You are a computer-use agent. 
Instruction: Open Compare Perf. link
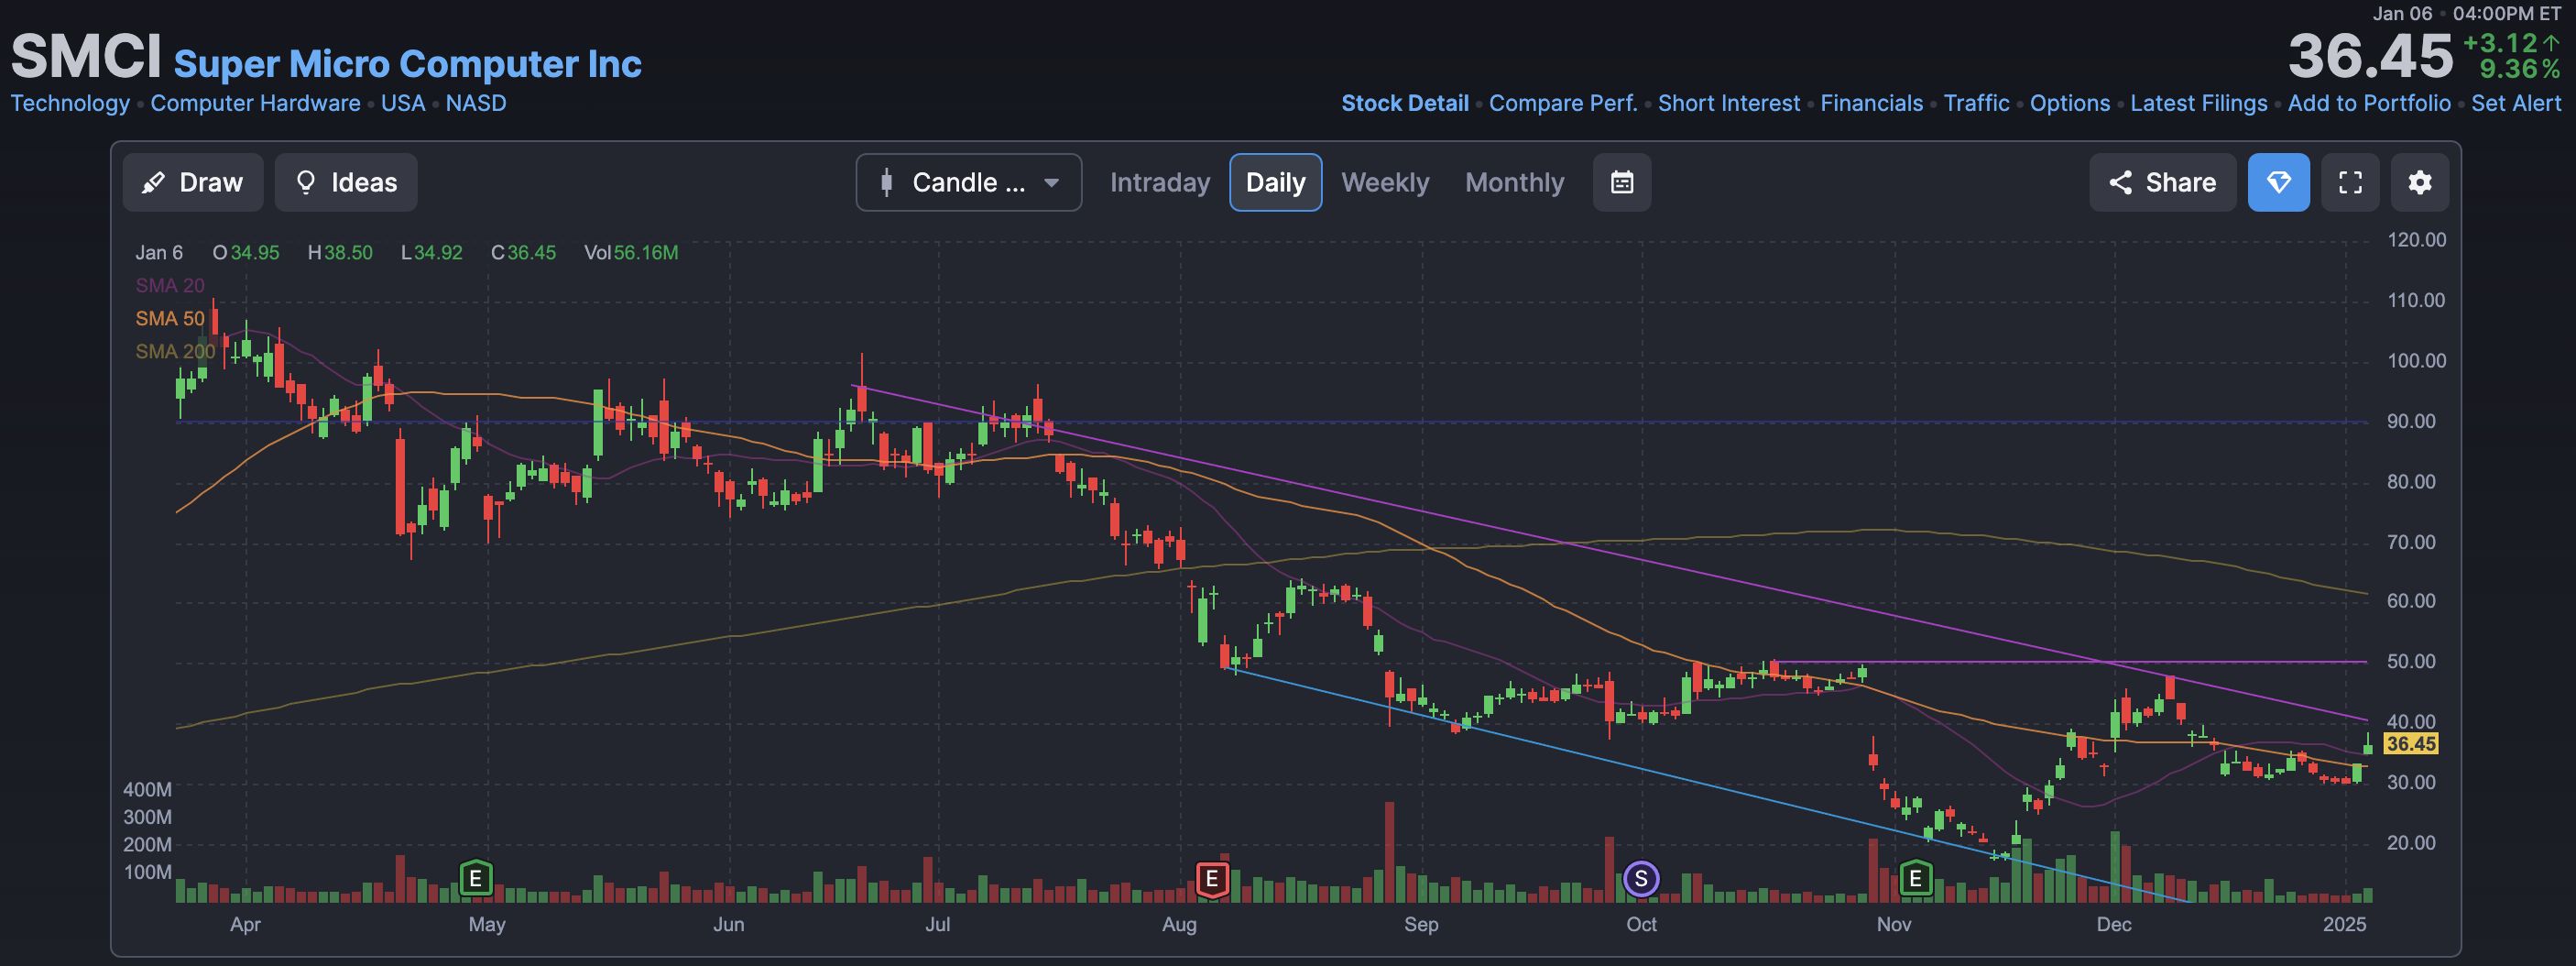click(1562, 103)
